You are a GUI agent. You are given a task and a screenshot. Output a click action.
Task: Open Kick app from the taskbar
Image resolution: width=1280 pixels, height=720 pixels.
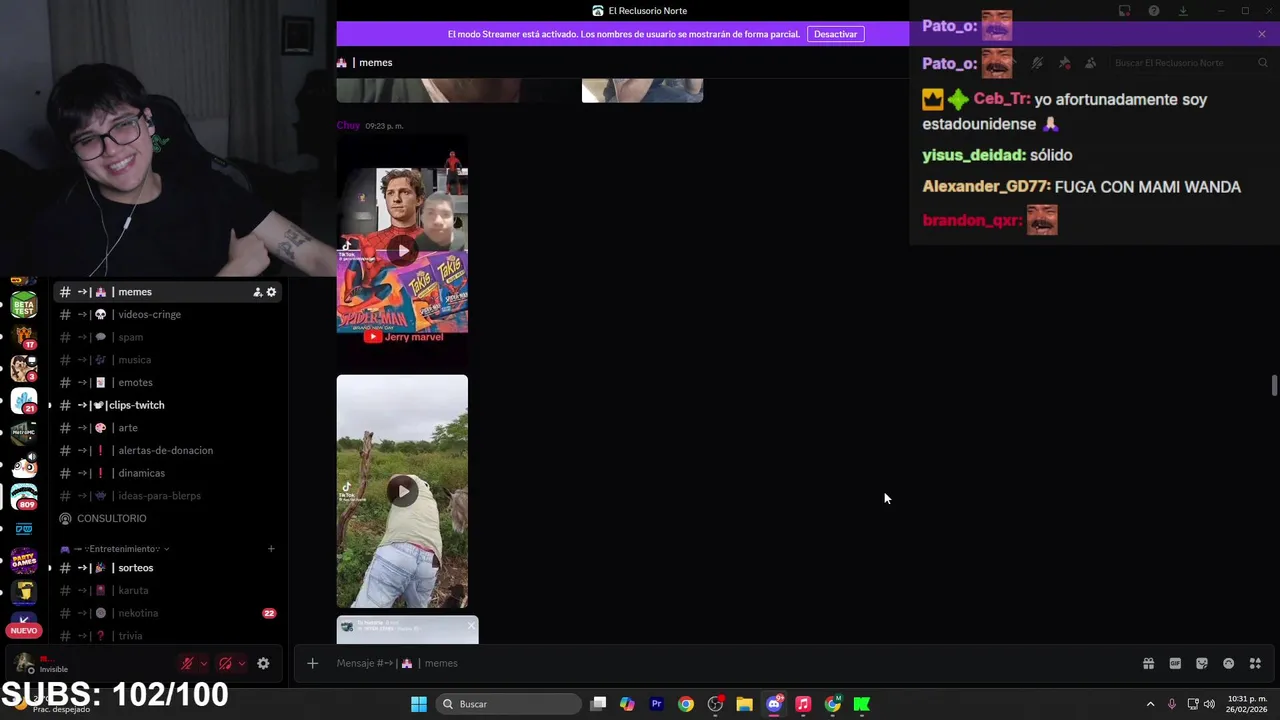click(x=861, y=704)
